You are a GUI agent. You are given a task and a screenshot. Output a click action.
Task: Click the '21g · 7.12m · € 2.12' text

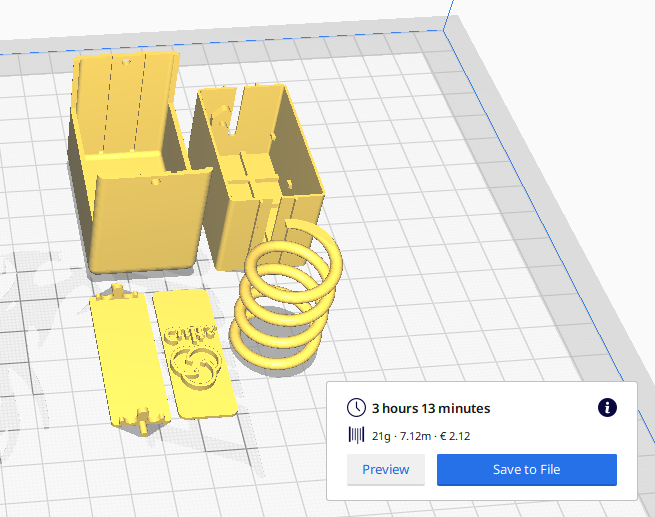(421, 436)
